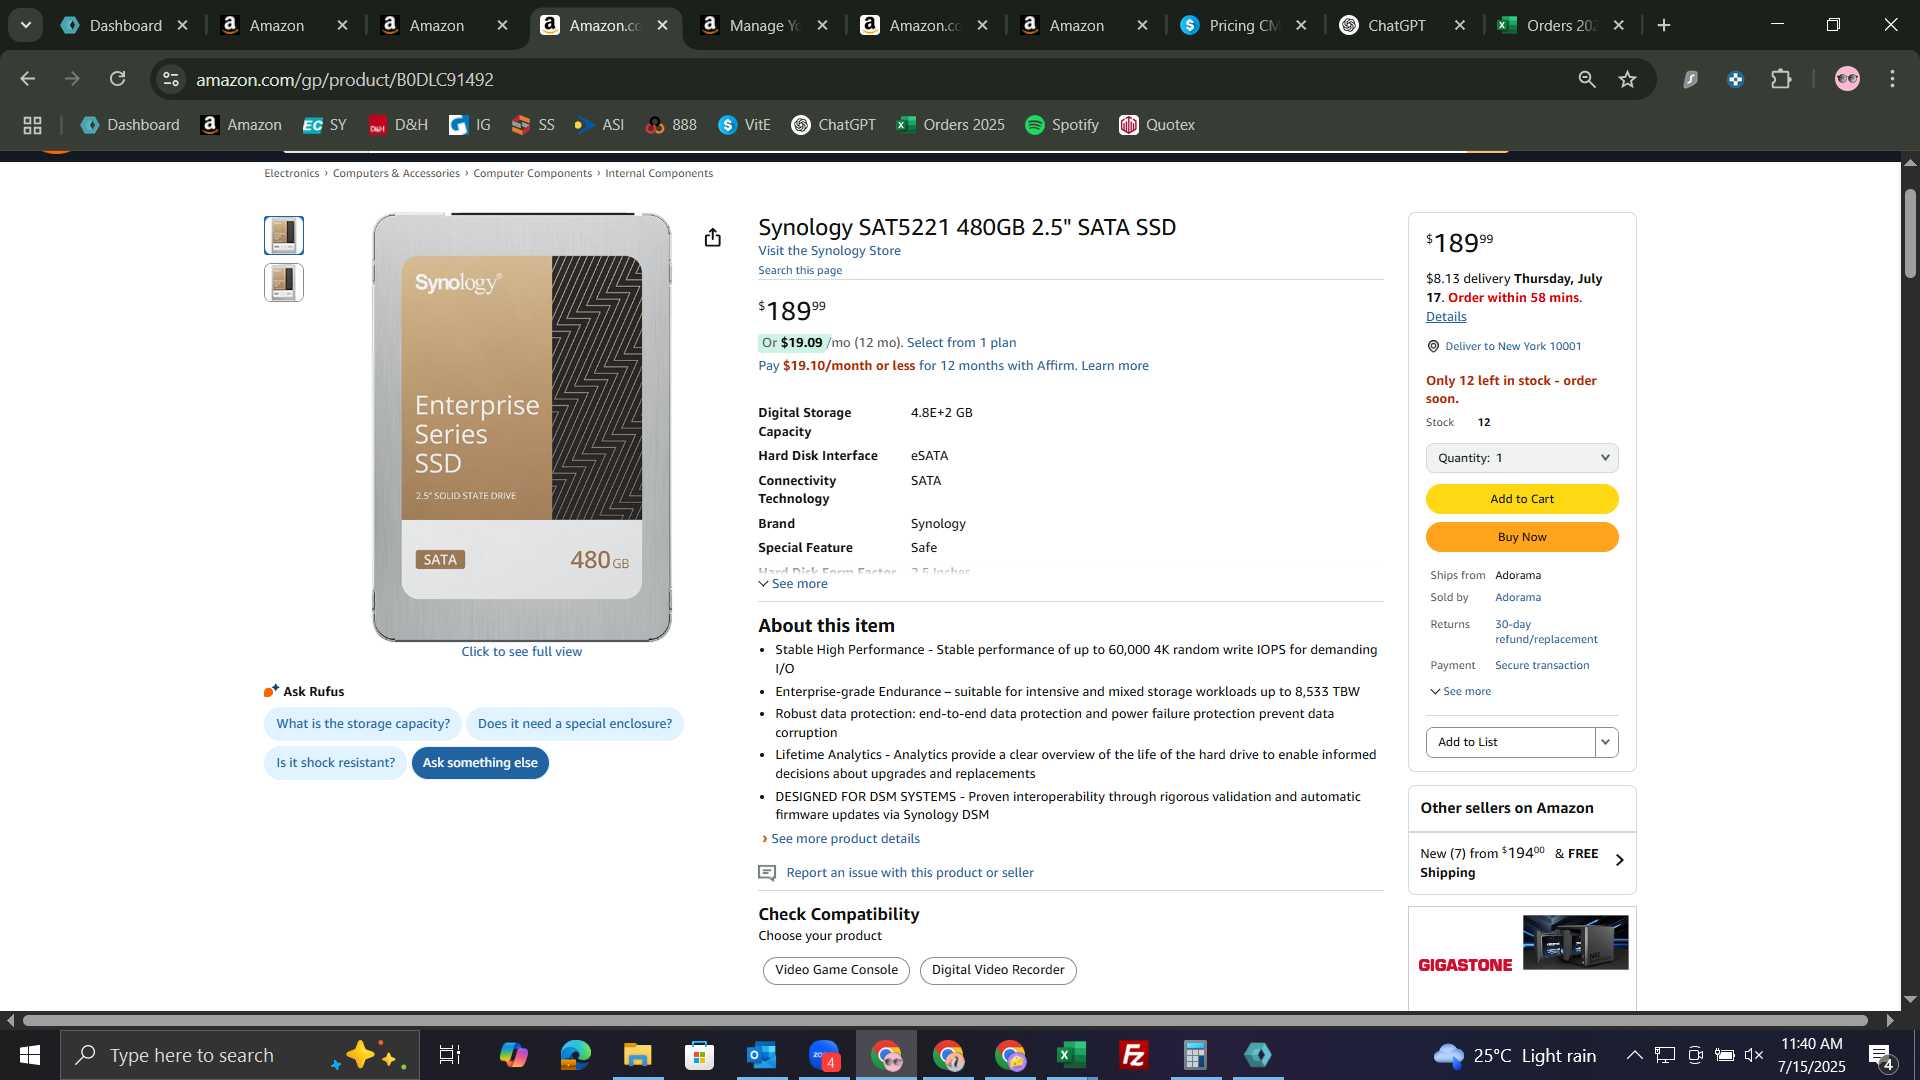1920x1080 pixels.
Task: Click the main SSD image for full view
Action: click(x=522, y=428)
